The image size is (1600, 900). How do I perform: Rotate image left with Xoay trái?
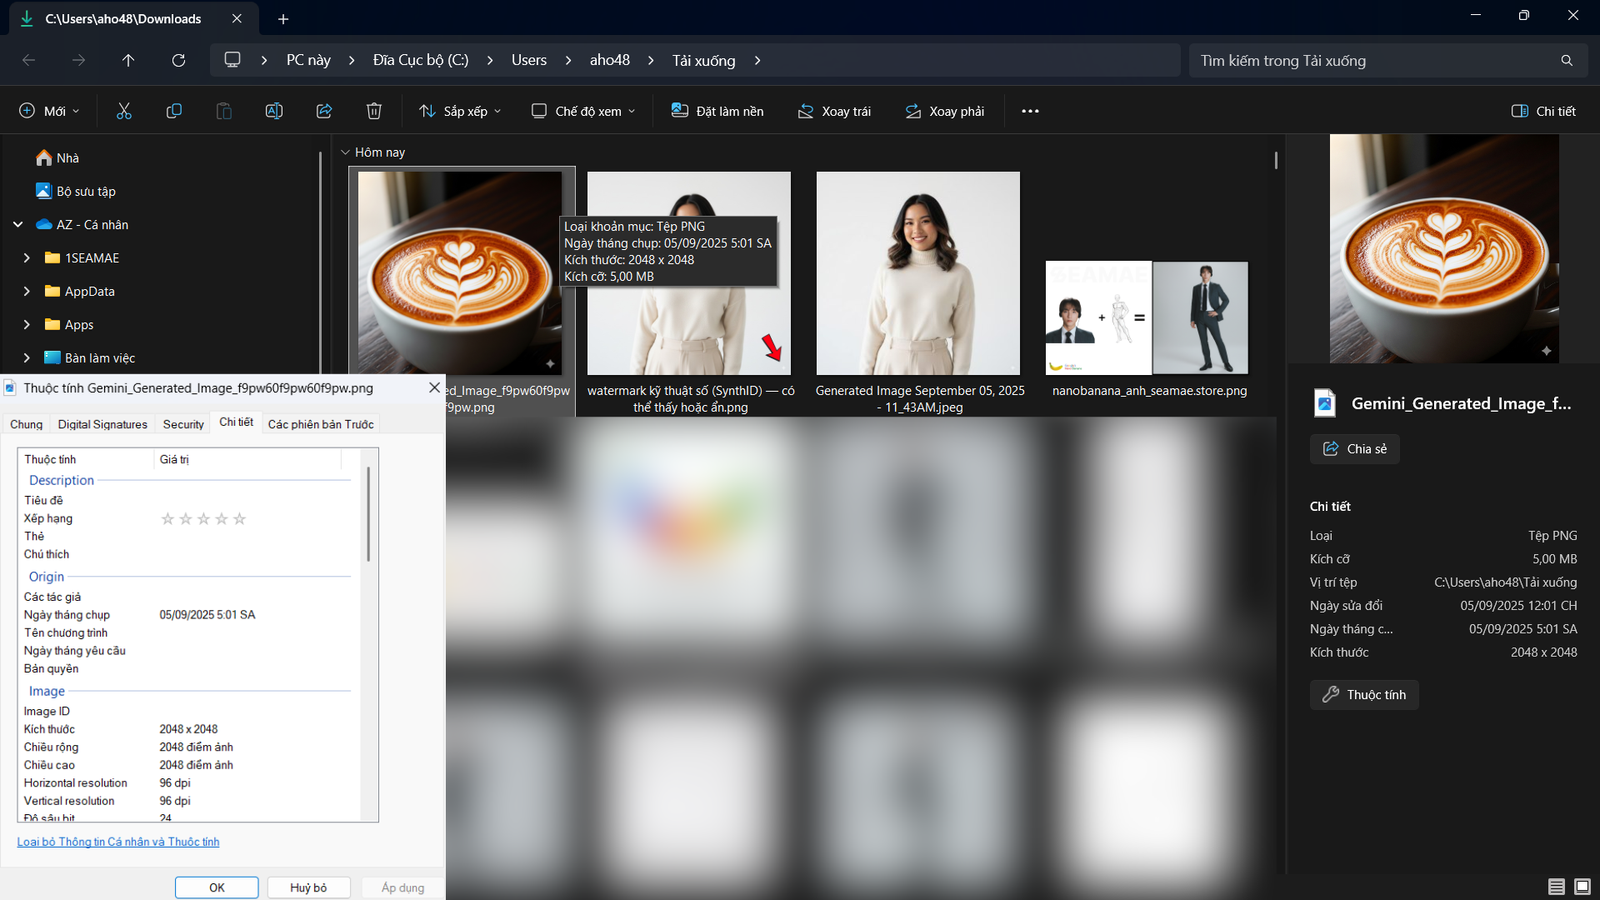pos(834,111)
